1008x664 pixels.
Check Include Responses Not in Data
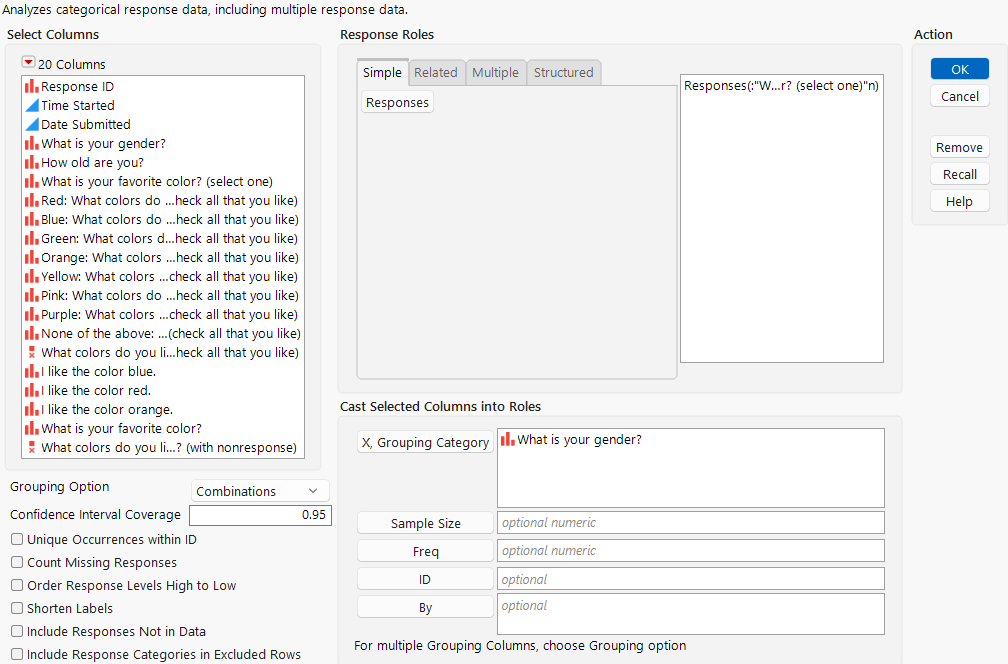tap(16, 631)
